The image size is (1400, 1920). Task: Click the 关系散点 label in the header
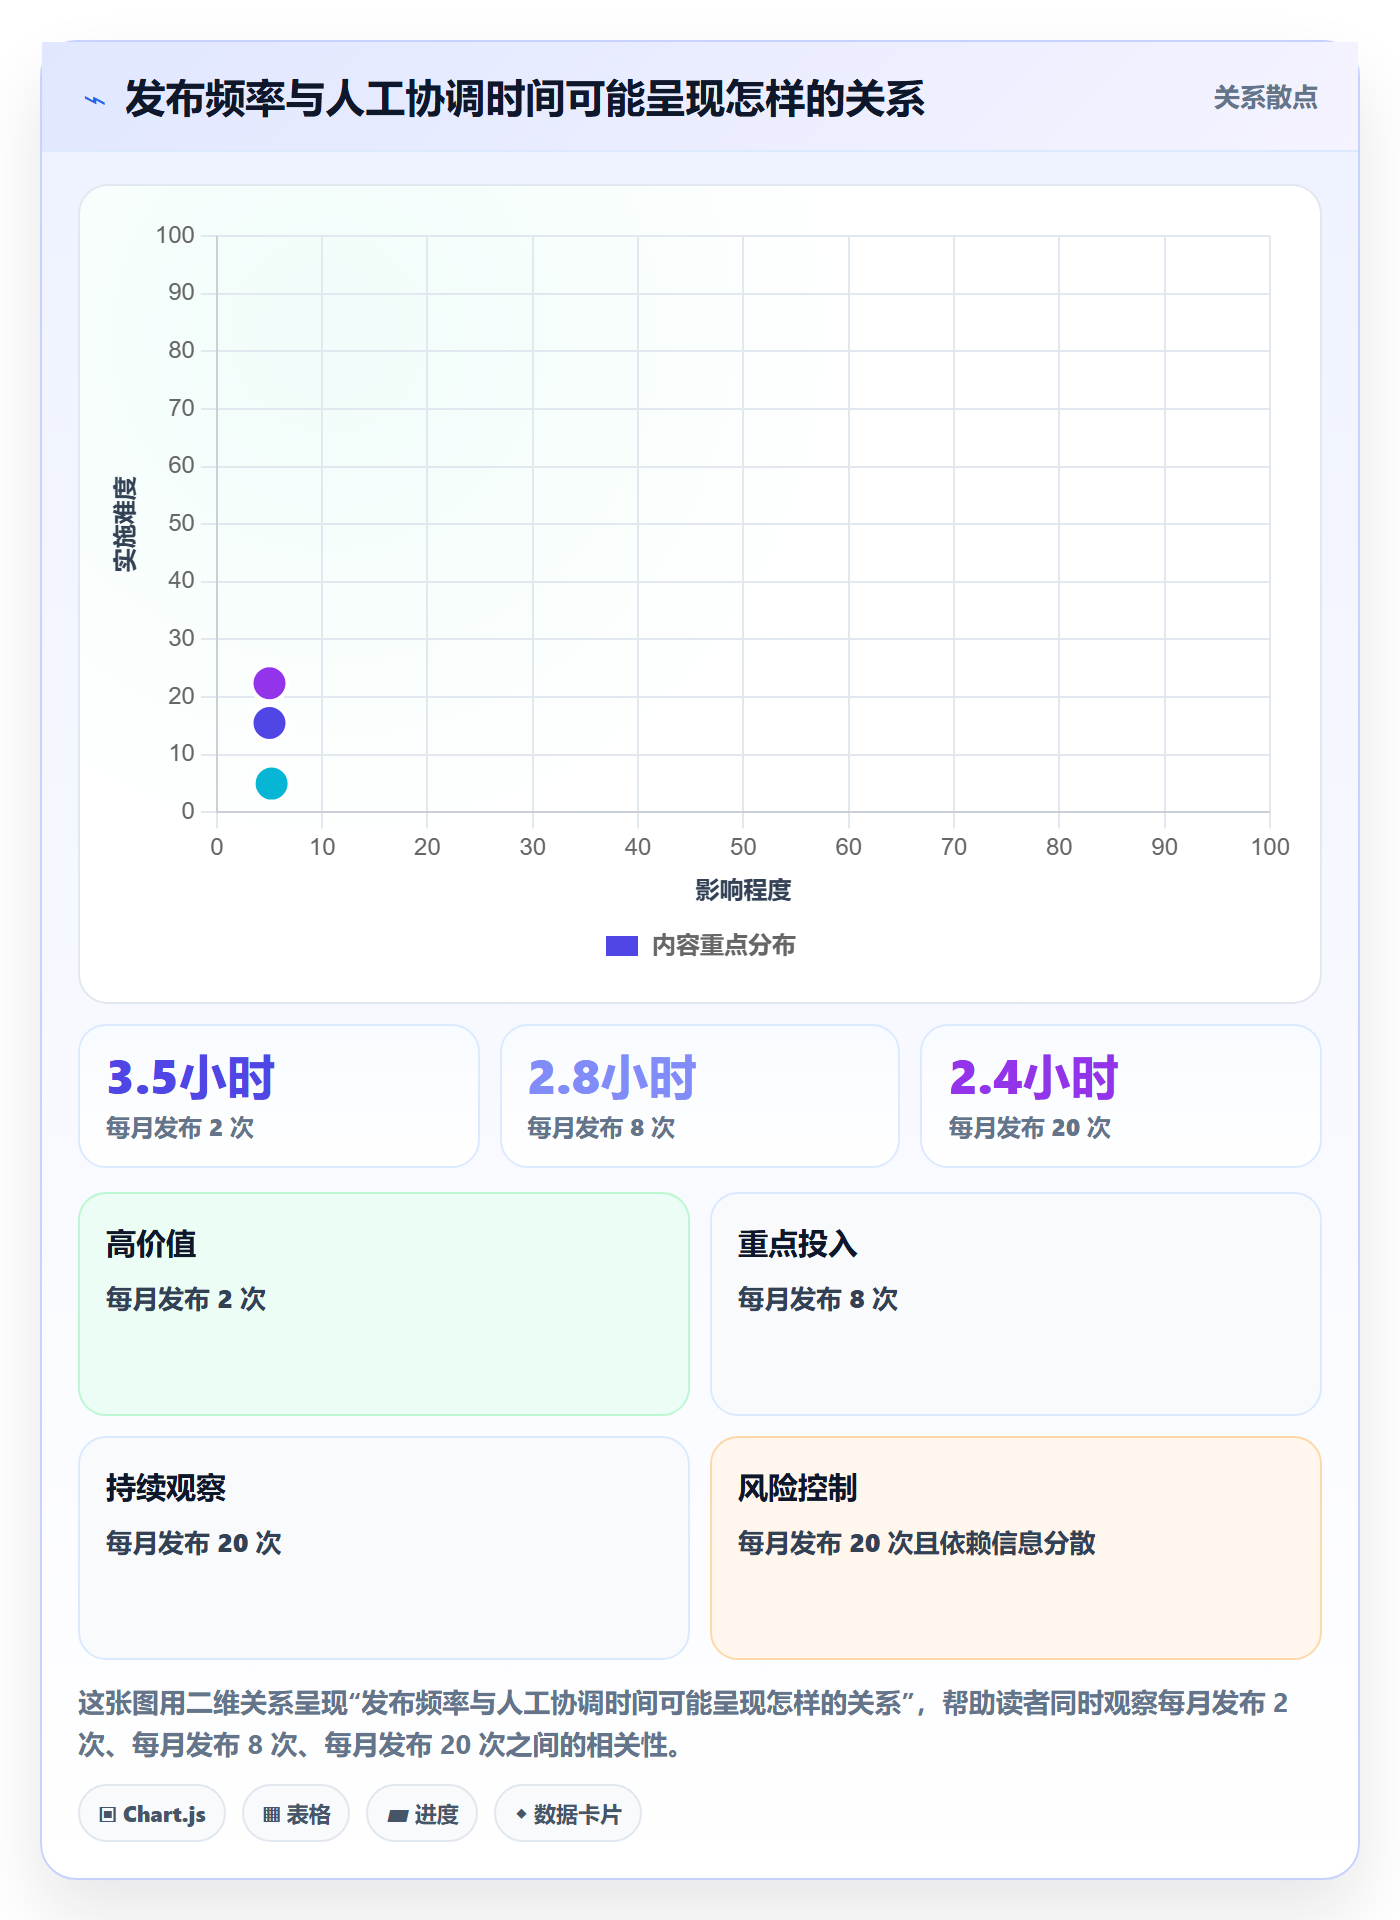point(1265,98)
